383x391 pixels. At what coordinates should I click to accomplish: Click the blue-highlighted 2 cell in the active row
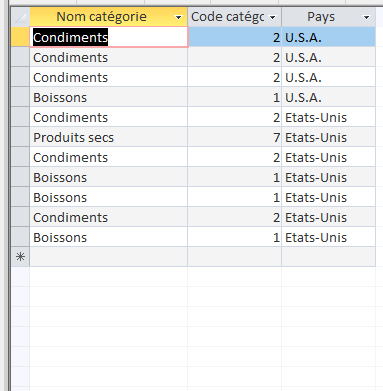[x=235, y=37]
